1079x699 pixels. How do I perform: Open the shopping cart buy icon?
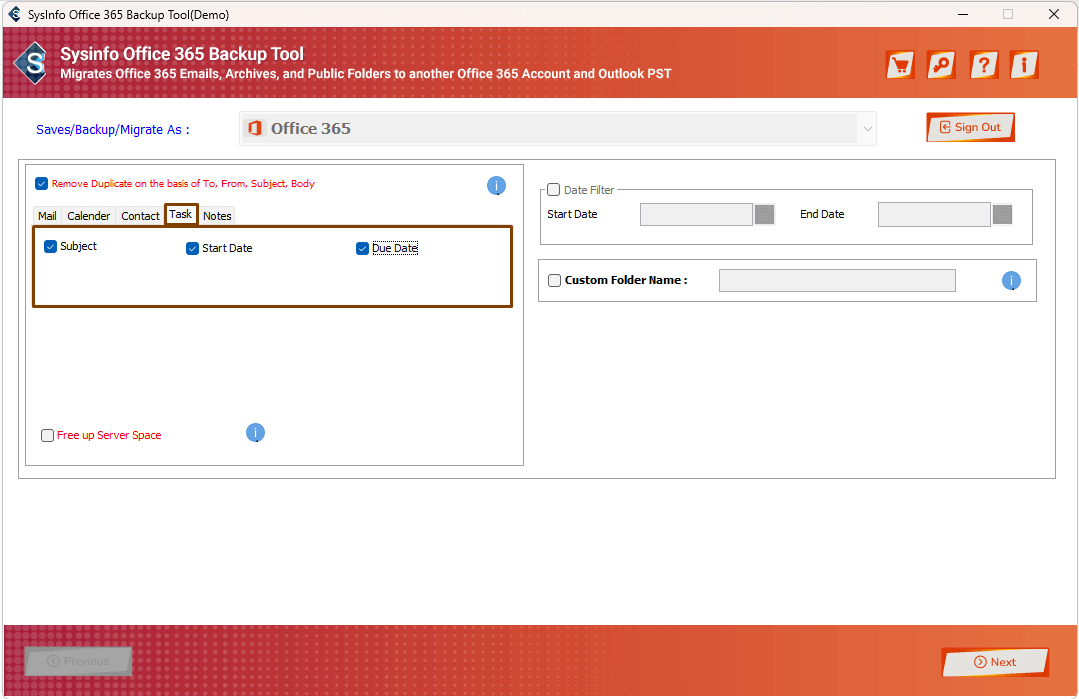coord(900,65)
